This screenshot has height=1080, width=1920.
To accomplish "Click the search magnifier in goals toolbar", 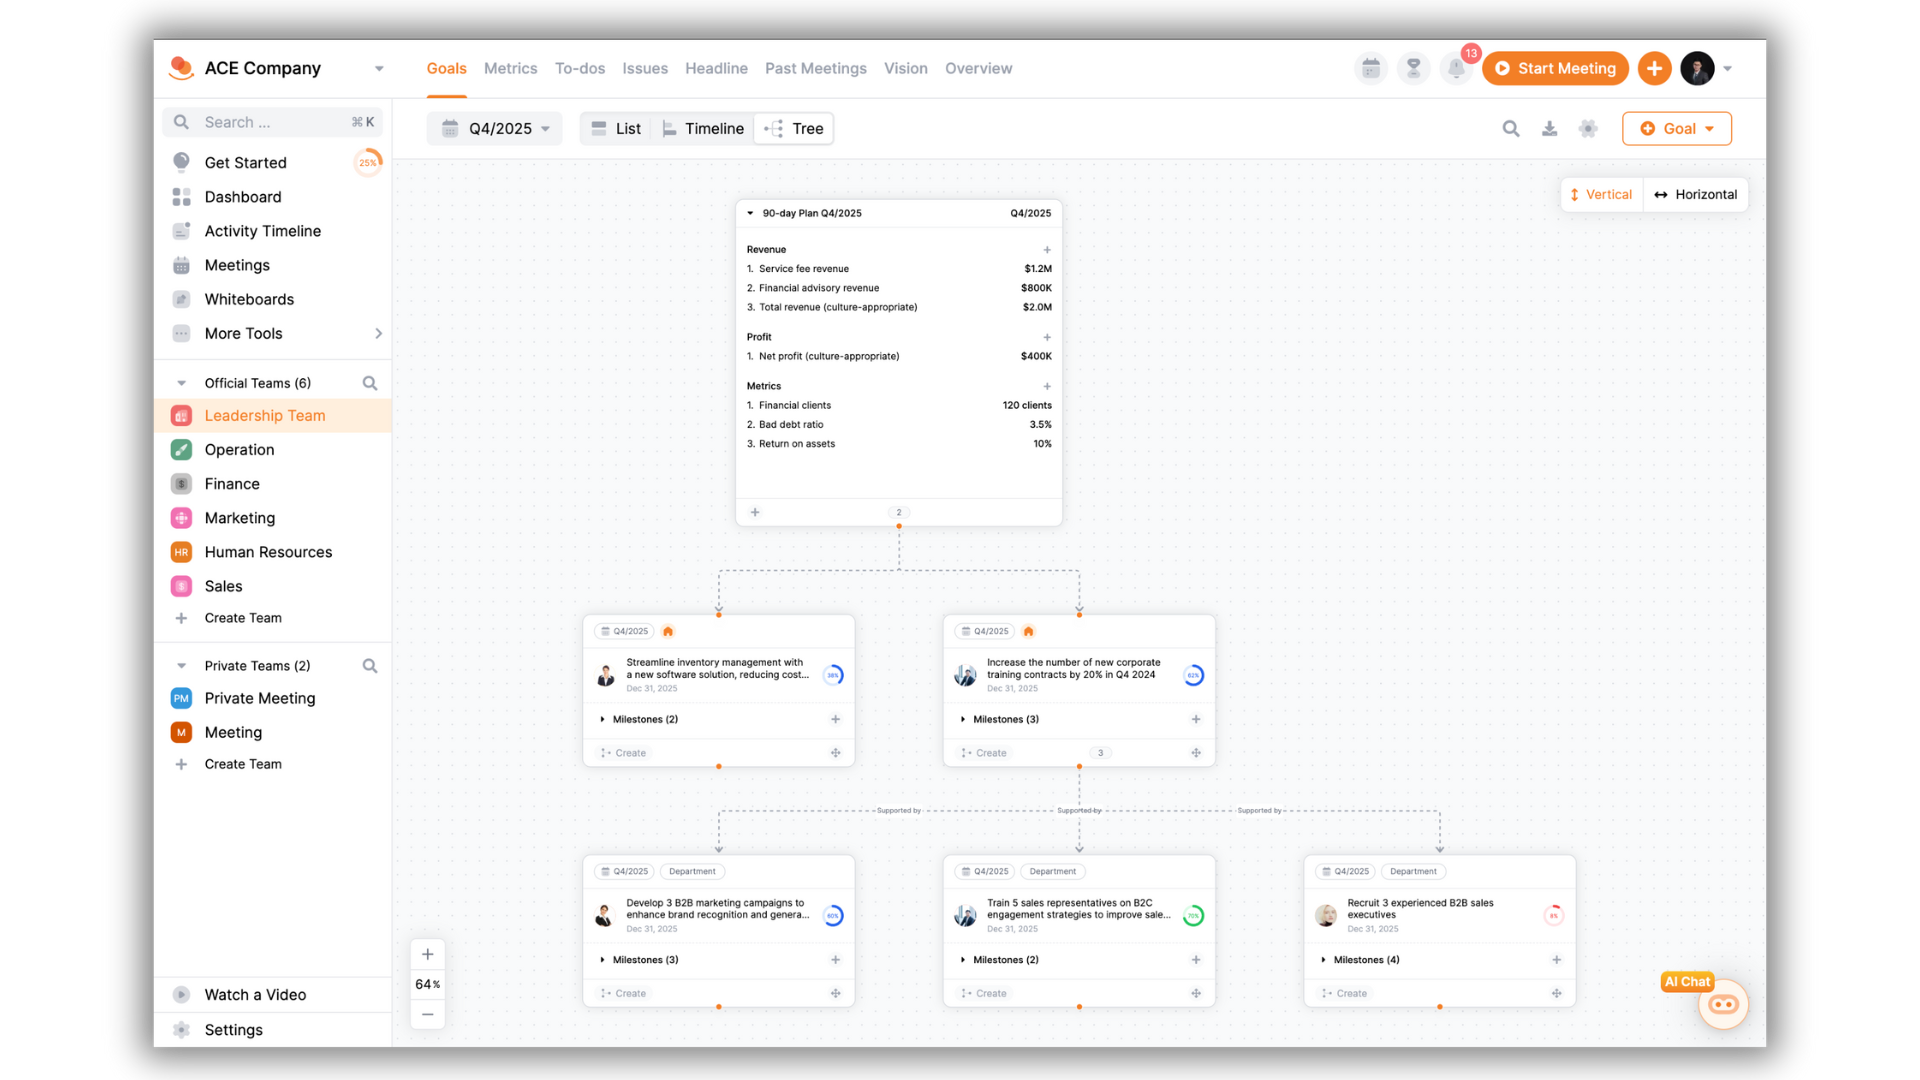I will (x=1511, y=128).
